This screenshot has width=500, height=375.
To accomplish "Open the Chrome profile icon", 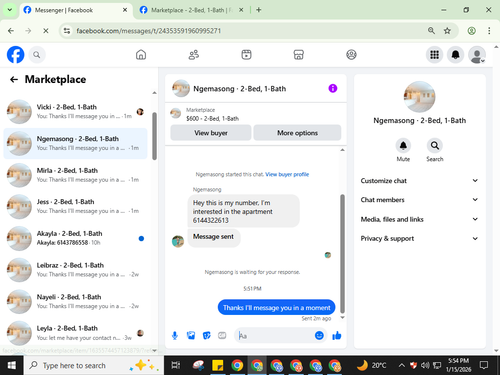I will pos(471,31).
